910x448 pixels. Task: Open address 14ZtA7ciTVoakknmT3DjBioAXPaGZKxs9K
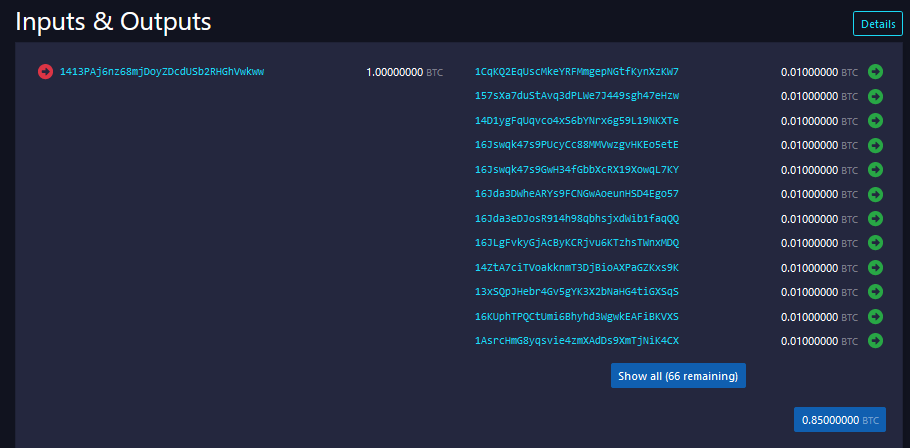(x=577, y=268)
